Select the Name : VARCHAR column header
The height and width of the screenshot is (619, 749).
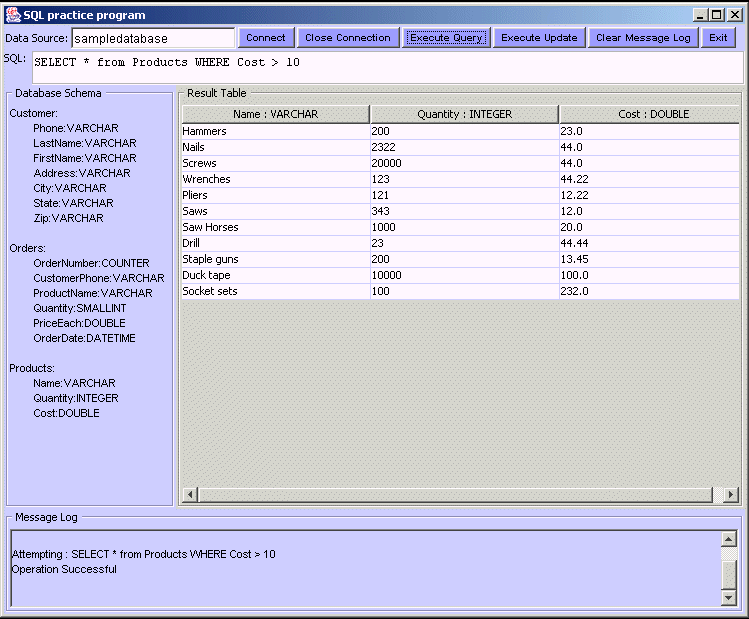click(276, 114)
